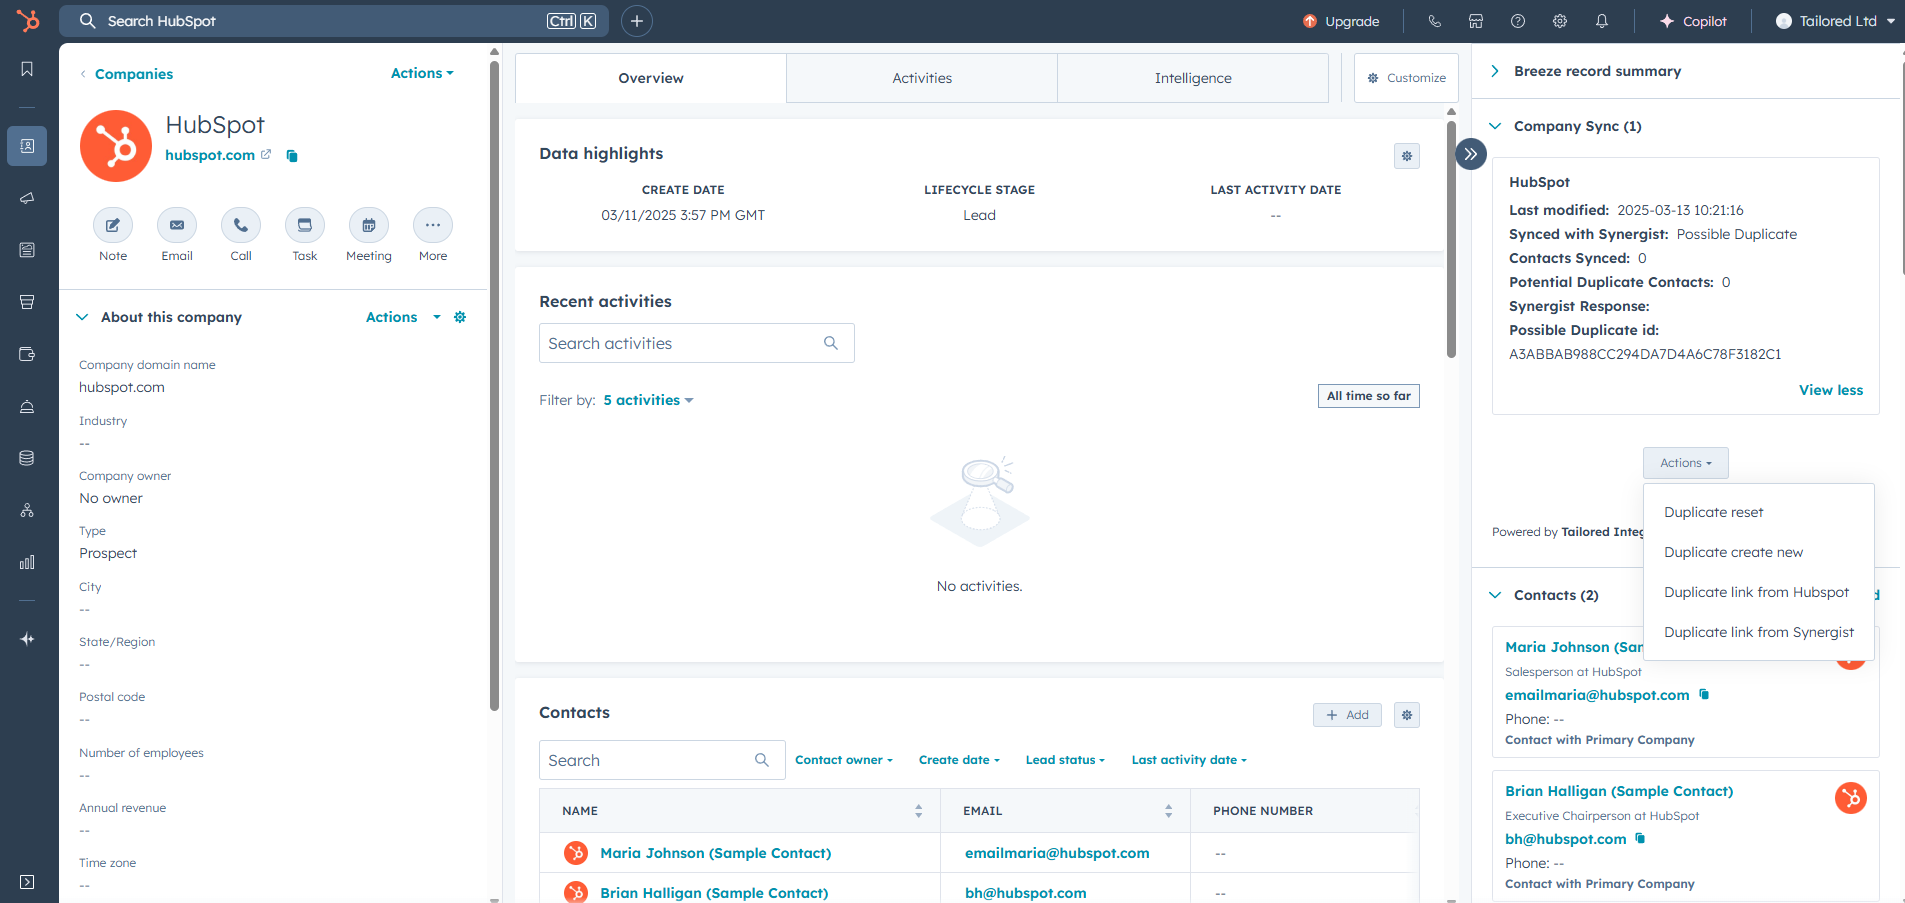Open Contact owner filter dropdown
Image resolution: width=1905 pixels, height=903 pixels.
click(x=843, y=760)
